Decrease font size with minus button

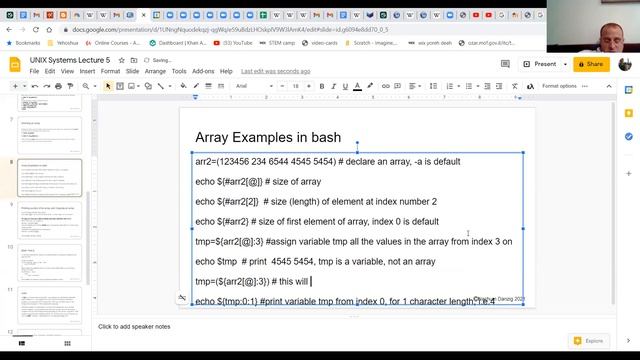tap(282, 86)
